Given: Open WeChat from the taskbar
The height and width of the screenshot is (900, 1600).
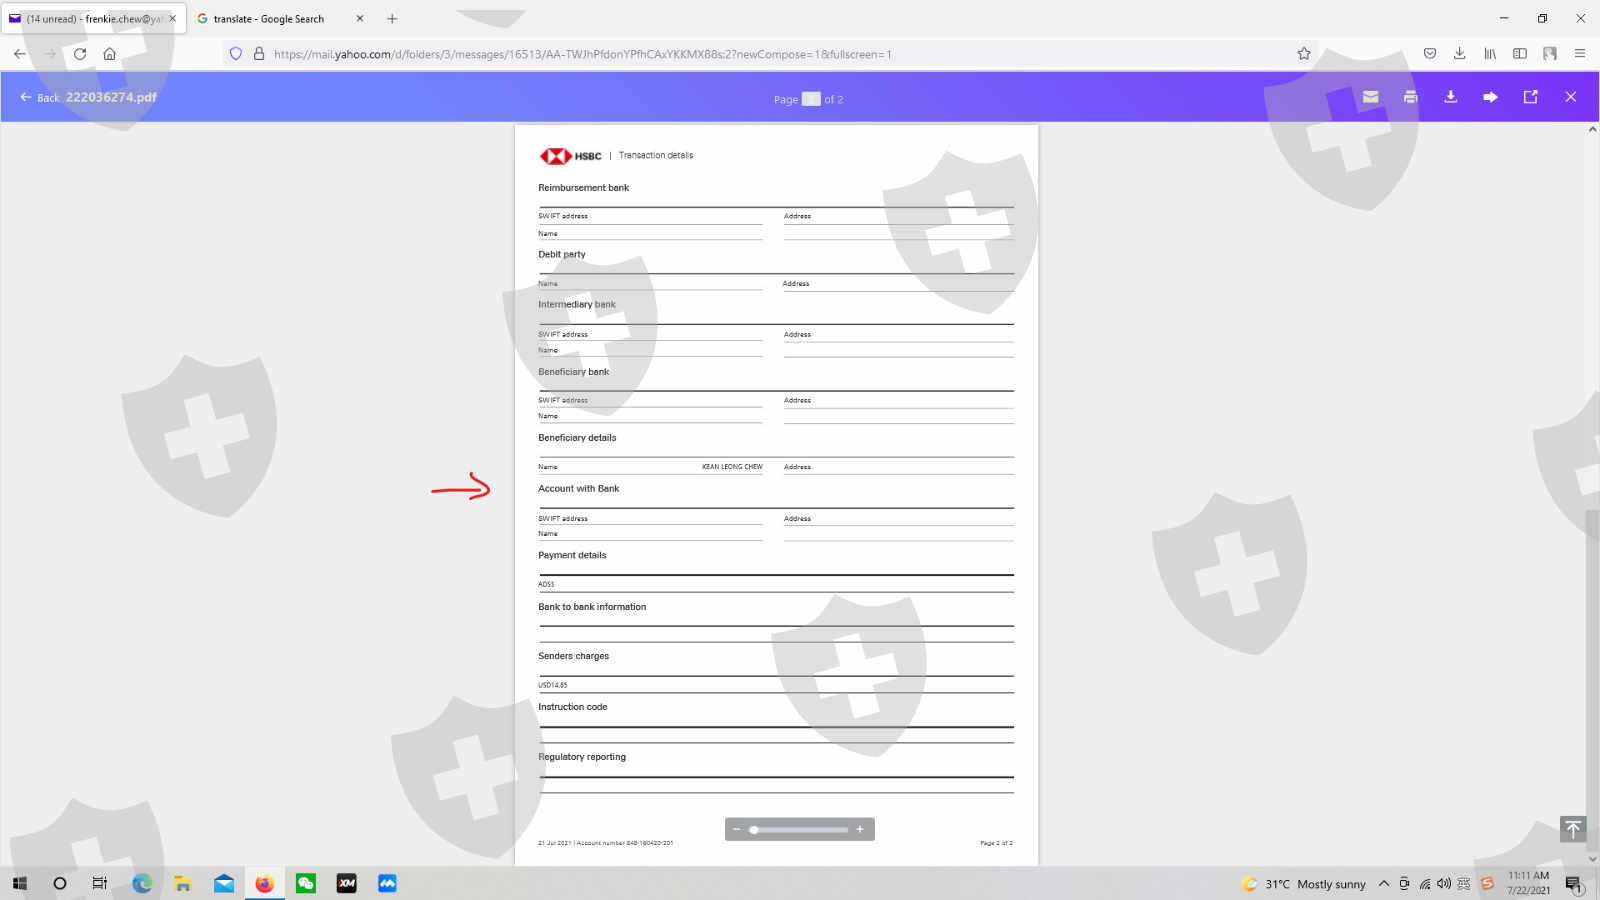Looking at the screenshot, I should click(306, 883).
